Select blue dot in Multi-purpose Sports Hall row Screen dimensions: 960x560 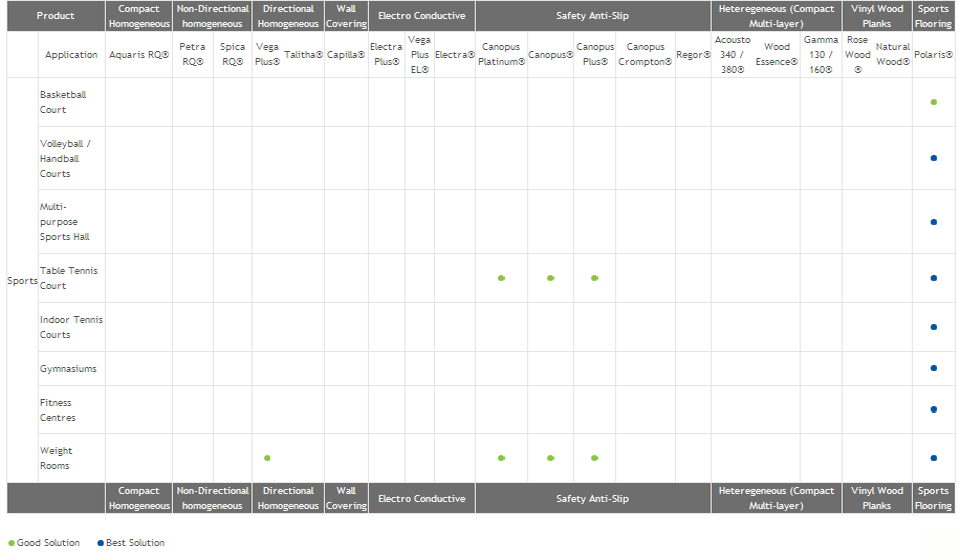934,222
